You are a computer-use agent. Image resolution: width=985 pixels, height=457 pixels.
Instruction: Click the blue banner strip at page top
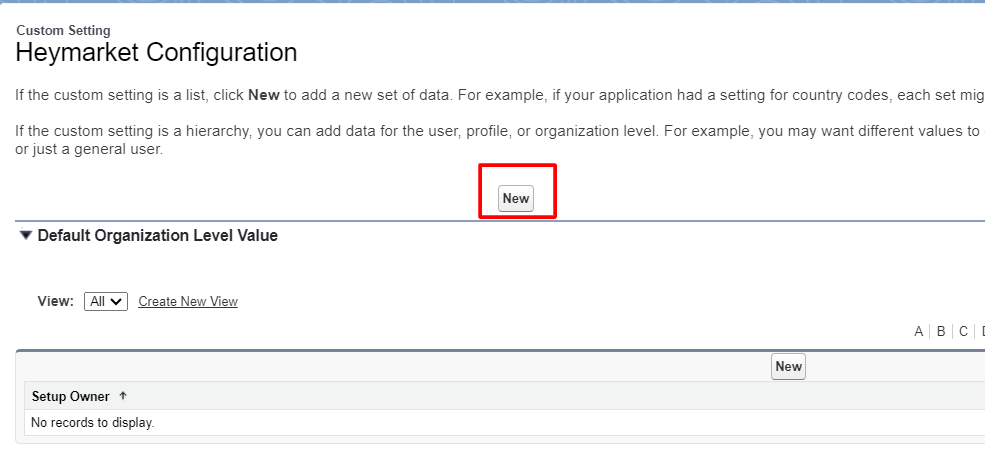tap(492, 2)
